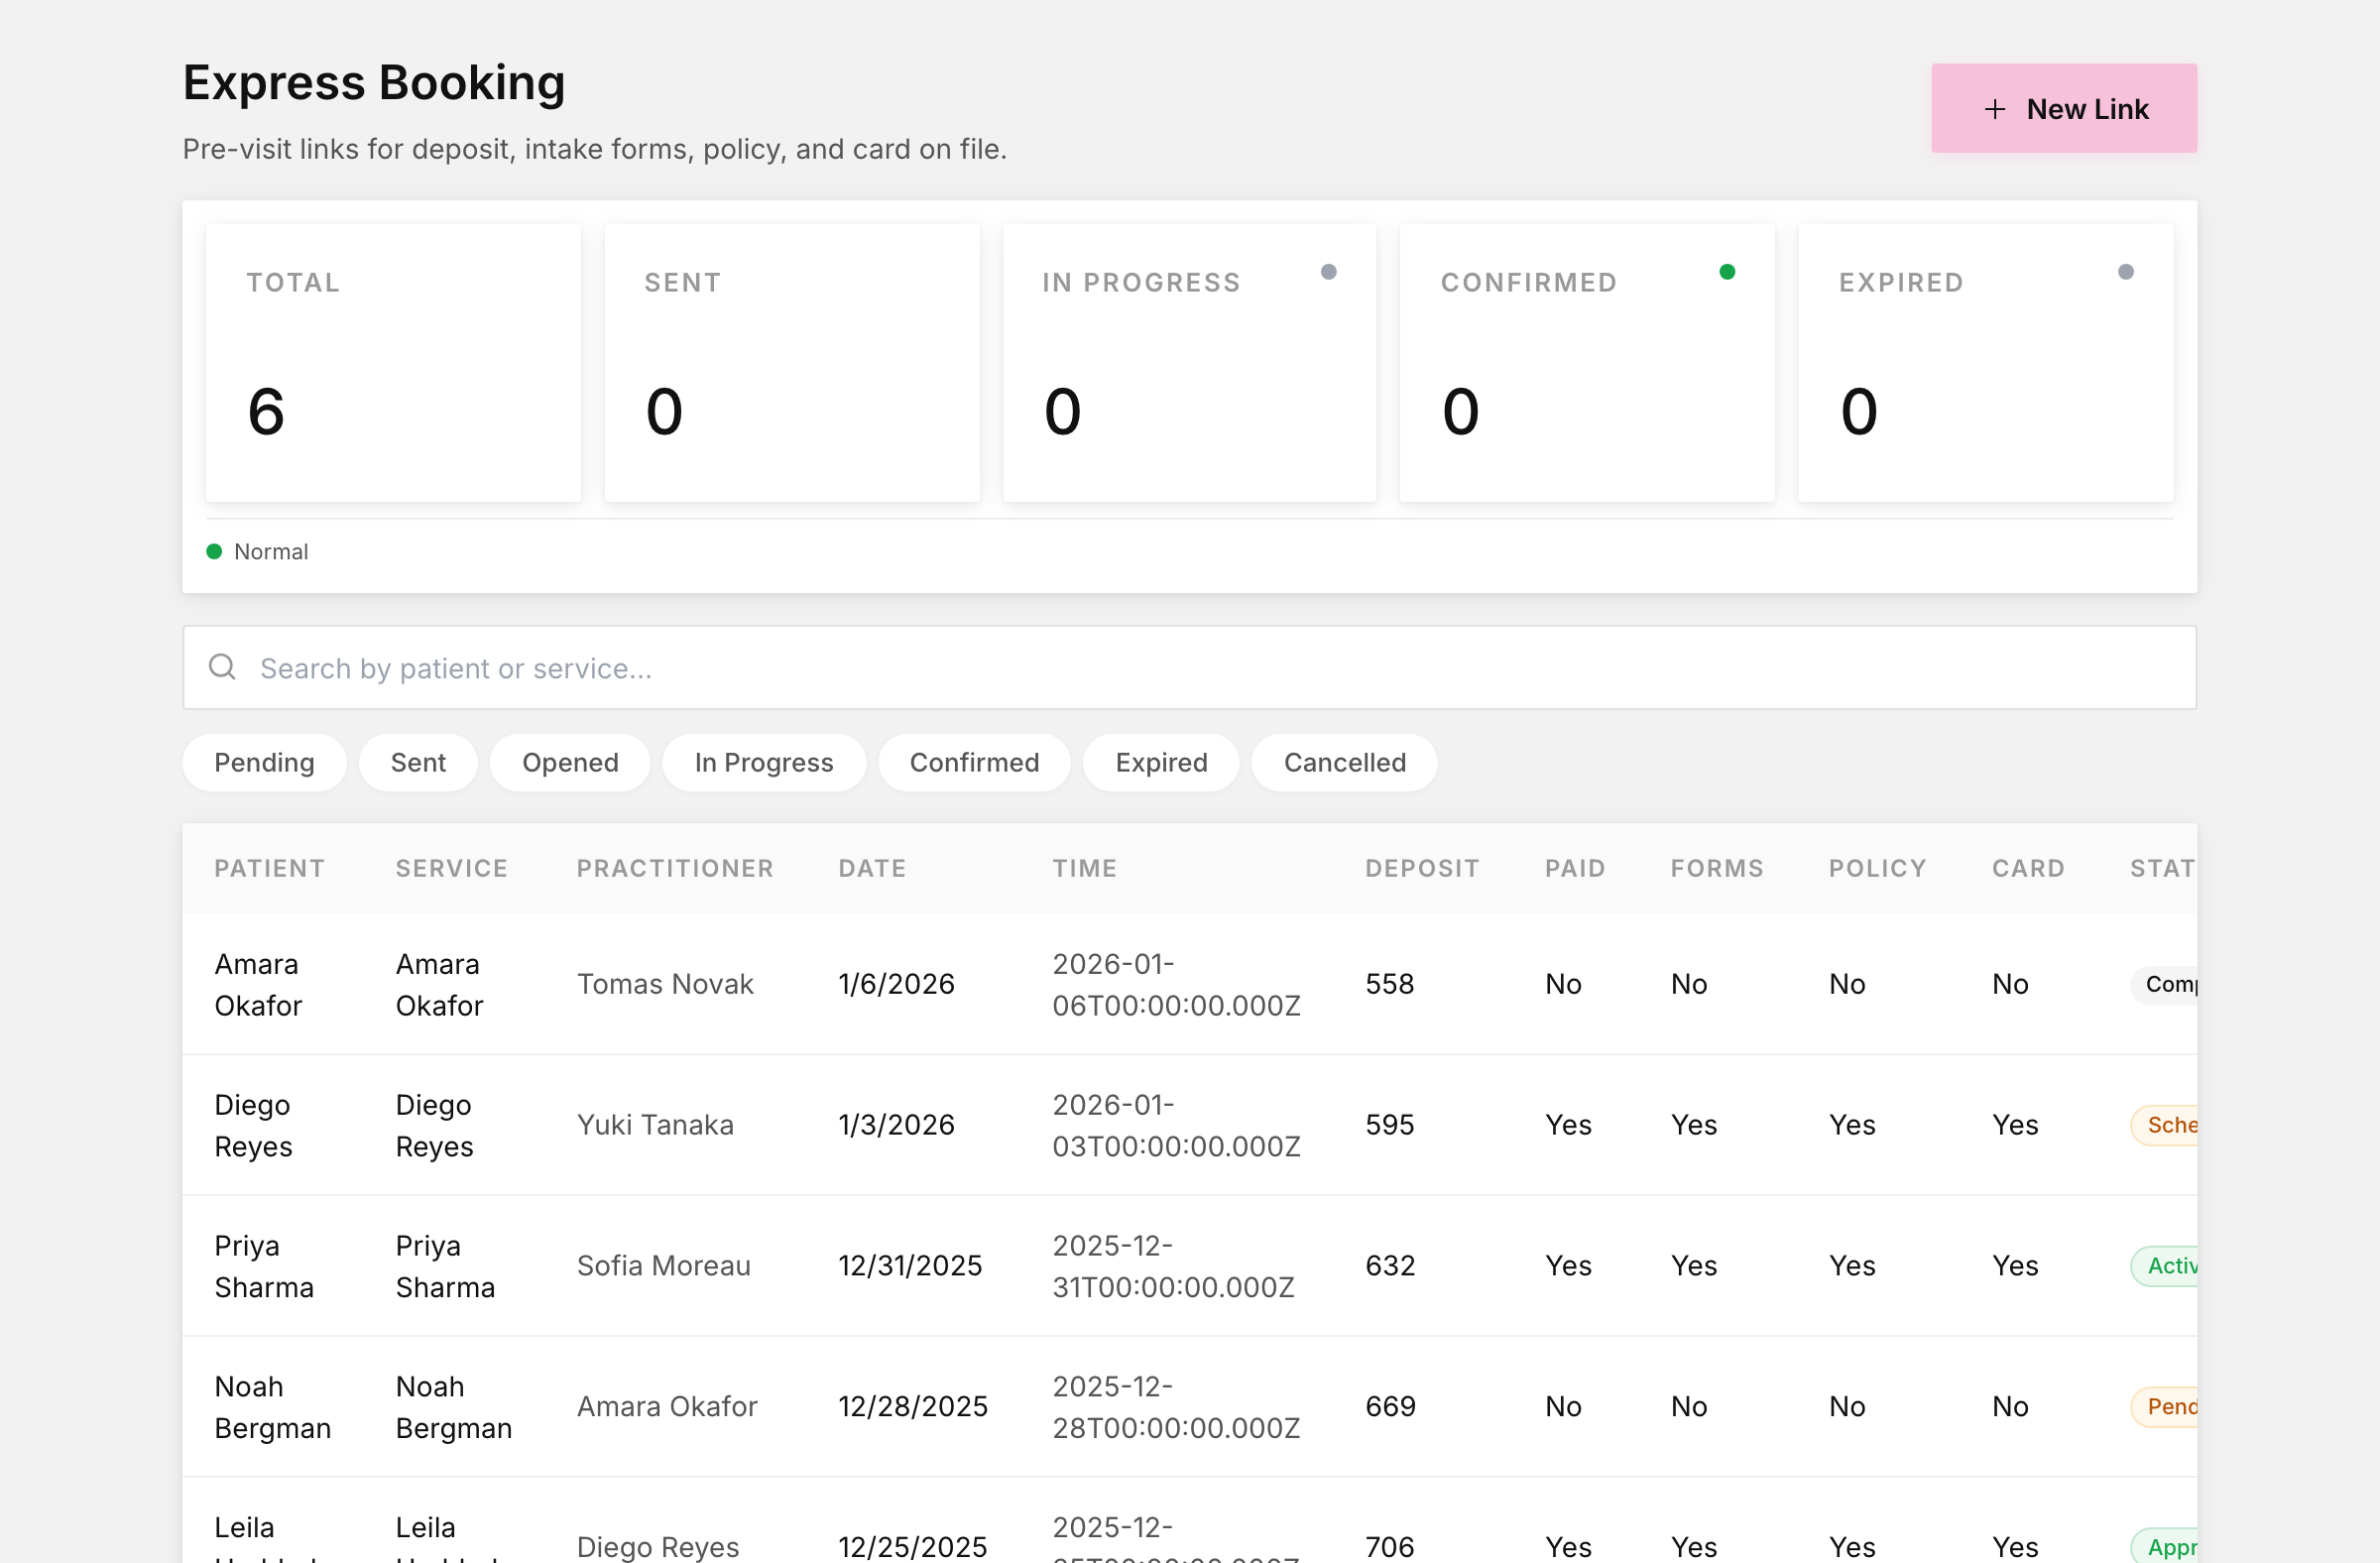Click practitioner Sofia Moreau
Image resolution: width=2380 pixels, height=1563 pixels.
663,1266
